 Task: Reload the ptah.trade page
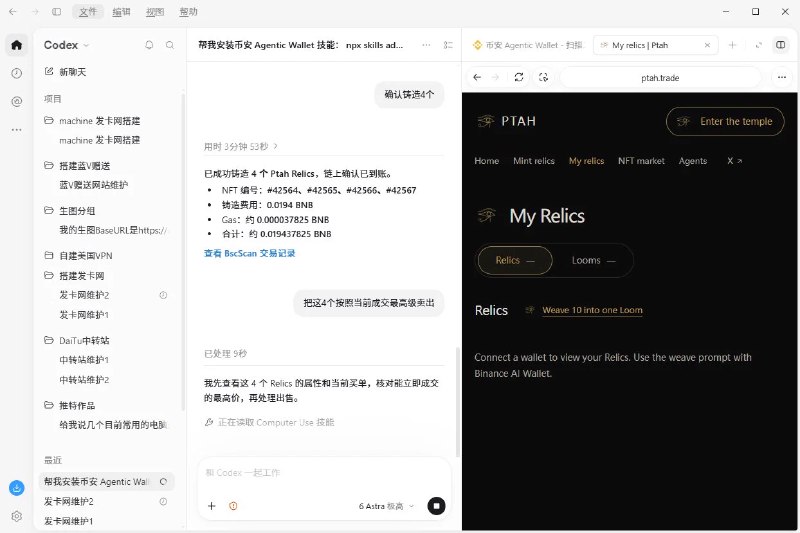(519, 78)
